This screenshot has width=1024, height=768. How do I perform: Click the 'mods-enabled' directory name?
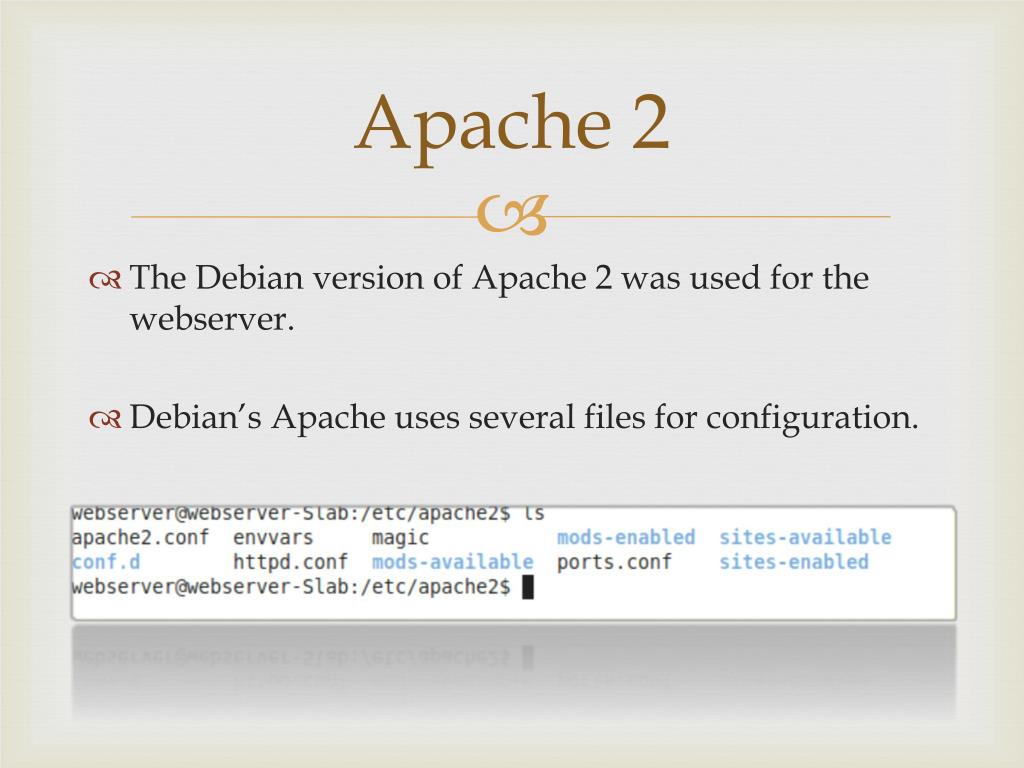(626, 537)
